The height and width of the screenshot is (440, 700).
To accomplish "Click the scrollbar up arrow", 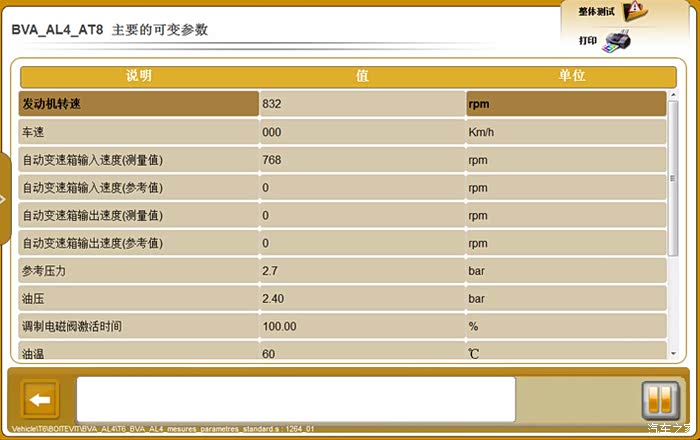I will pyautogui.click(x=673, y=95).
